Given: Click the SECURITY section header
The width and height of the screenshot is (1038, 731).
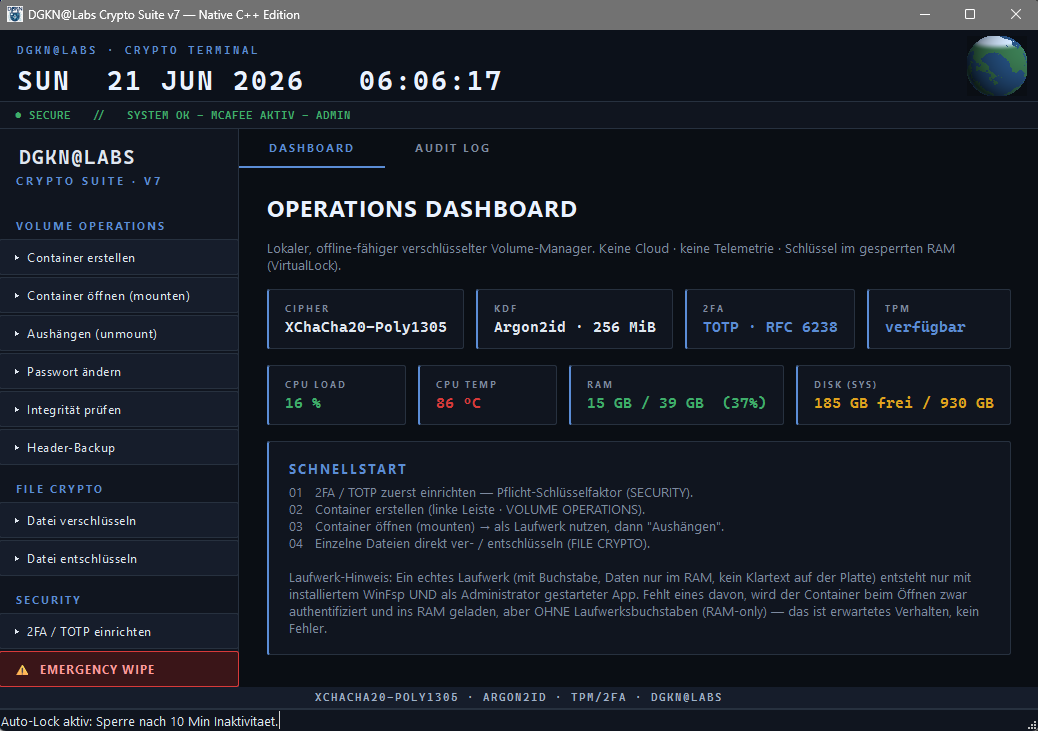Looking at the screenshot, I should (48, 600).
